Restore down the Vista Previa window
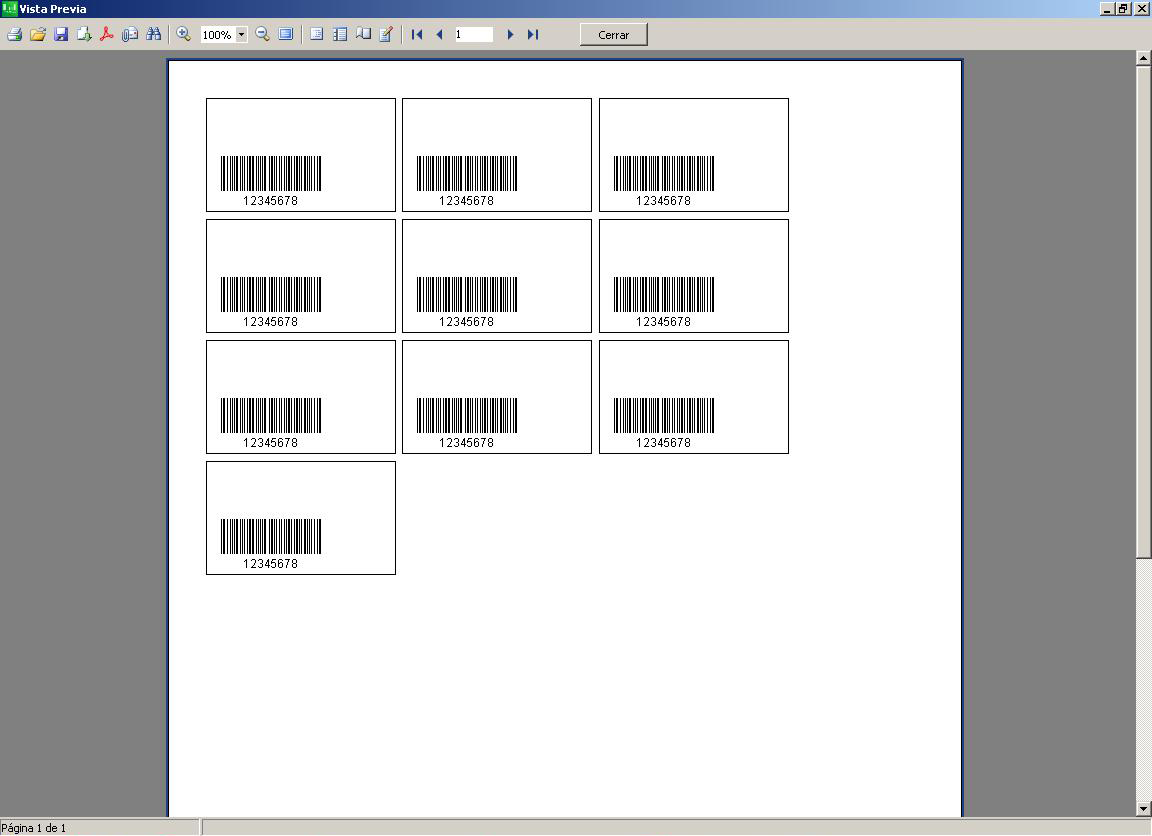This screenshot has width=1152, height=836. point(1123,9)
